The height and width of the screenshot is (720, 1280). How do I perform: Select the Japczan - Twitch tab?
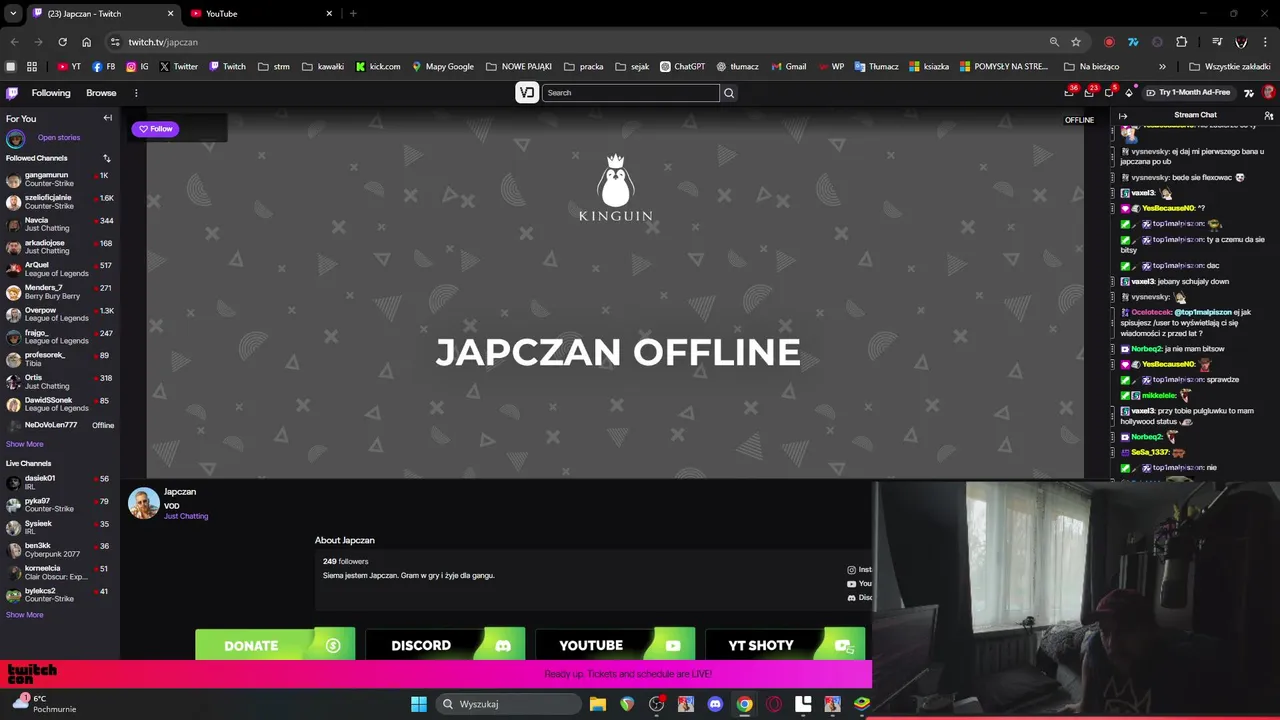(x=103, y=14)
